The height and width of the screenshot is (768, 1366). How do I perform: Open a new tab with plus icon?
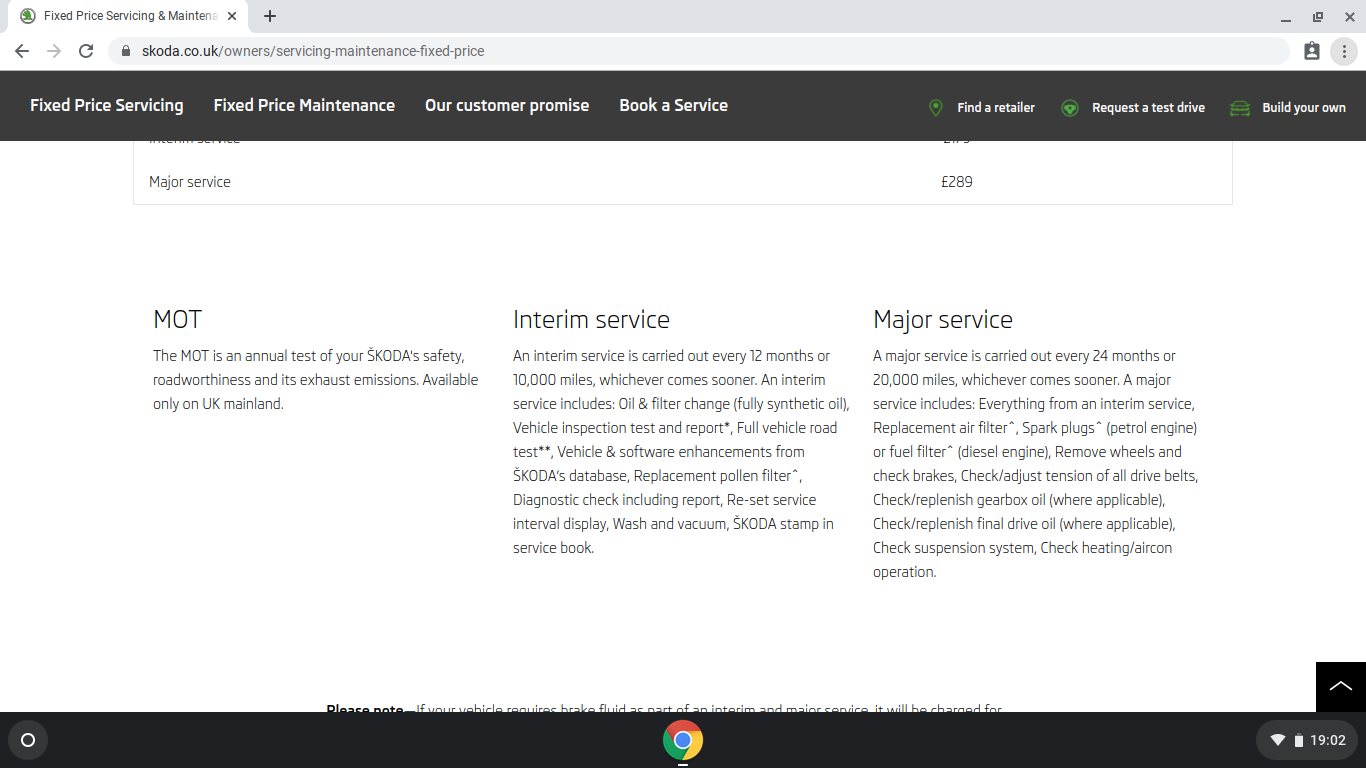click(x=270, y=16)
